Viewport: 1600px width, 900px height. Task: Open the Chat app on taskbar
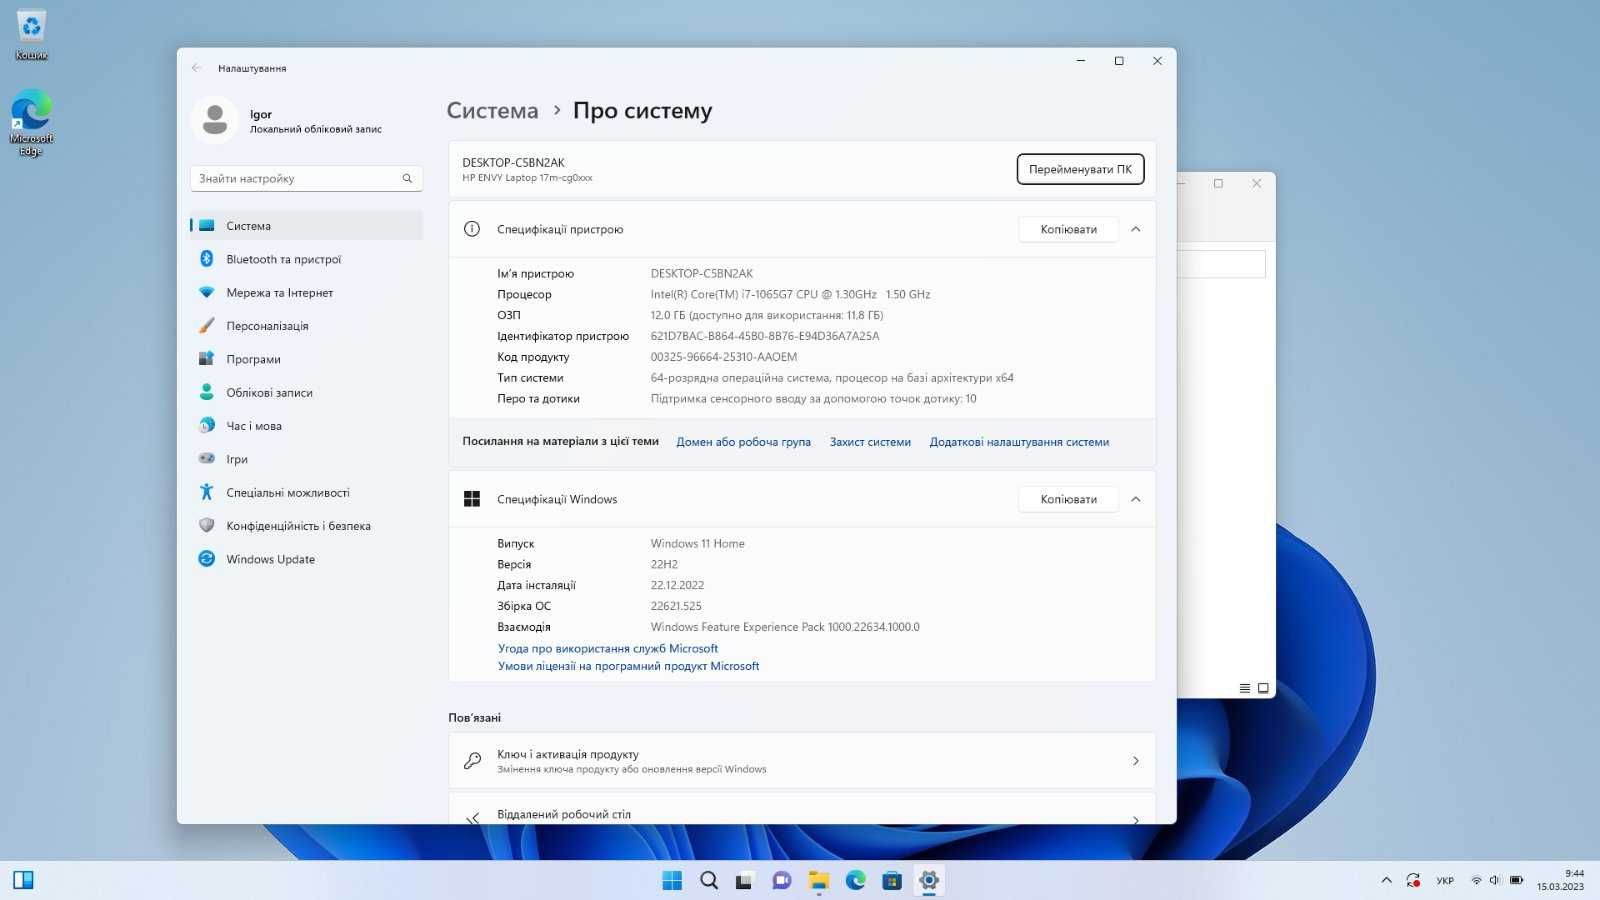(x=782, y=880)
